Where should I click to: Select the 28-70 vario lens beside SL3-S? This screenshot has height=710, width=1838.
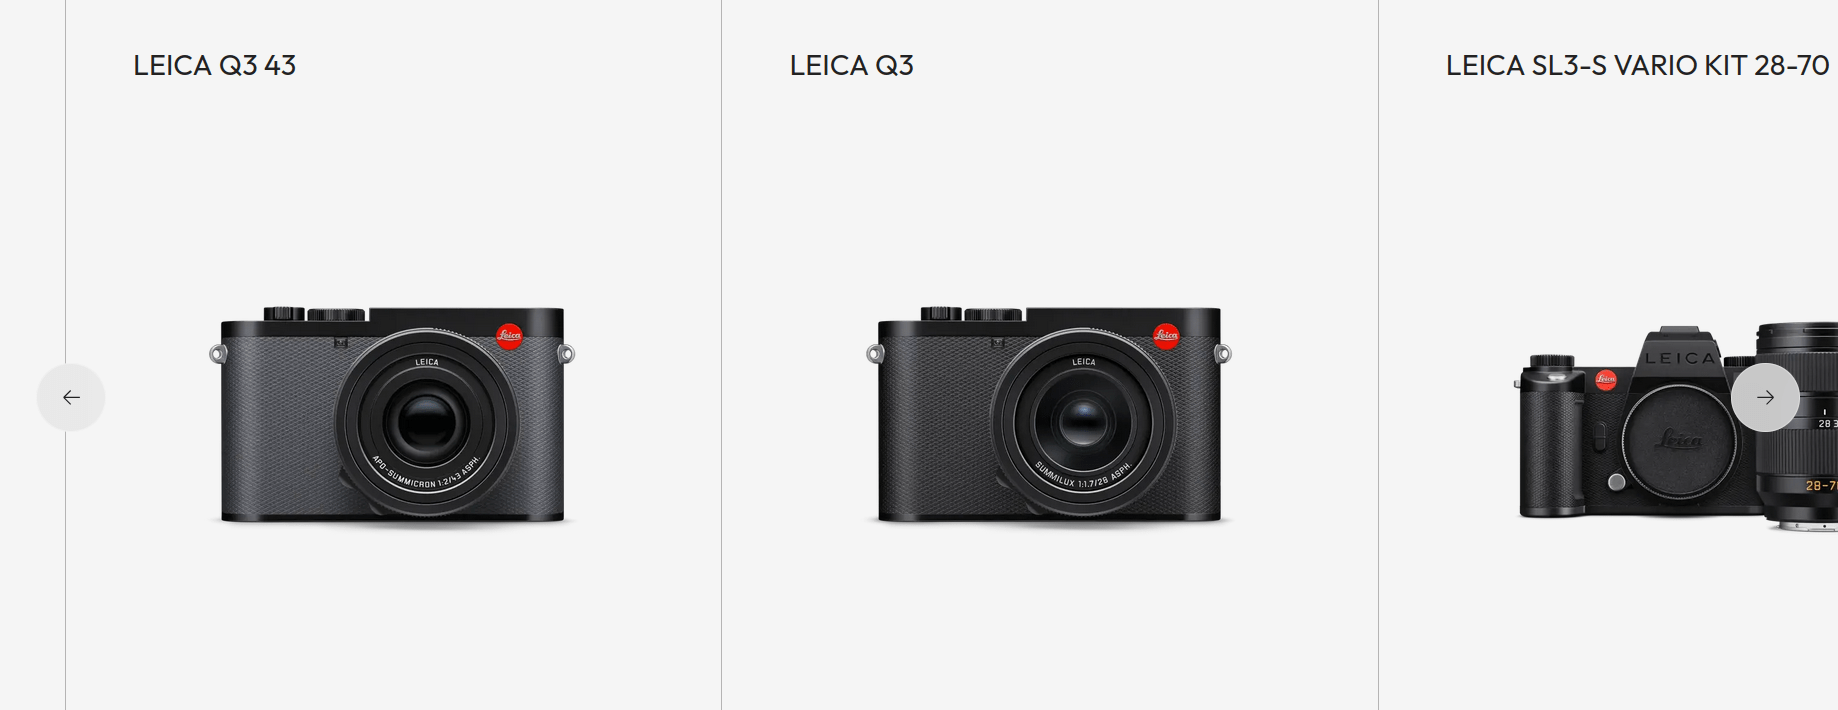(1798, 426)
